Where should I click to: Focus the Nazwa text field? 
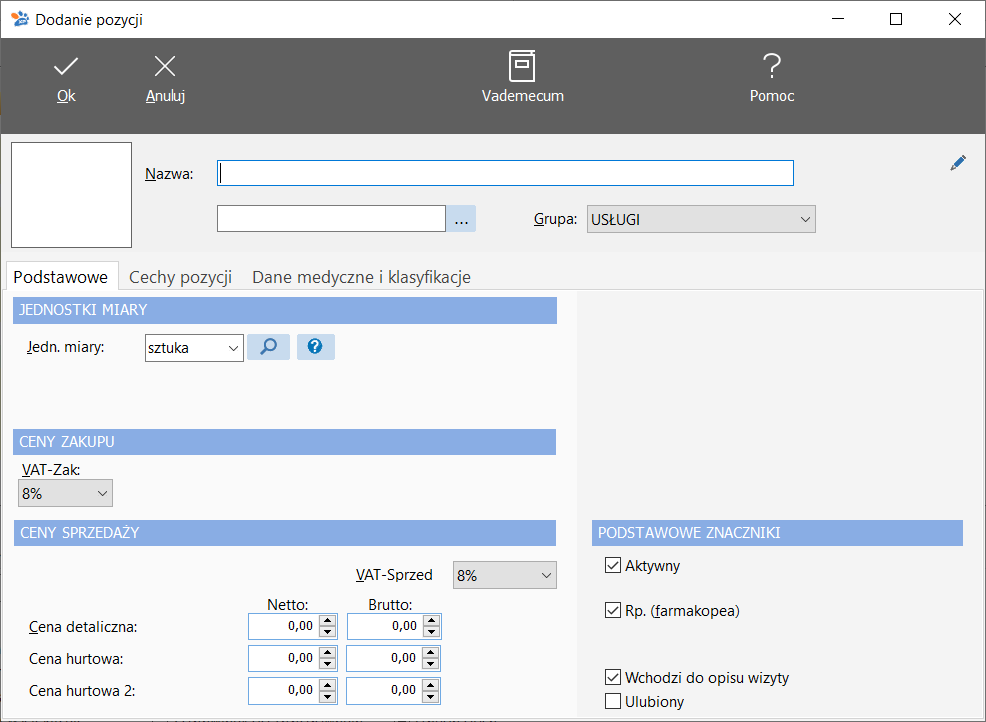[x=506, y=173]
